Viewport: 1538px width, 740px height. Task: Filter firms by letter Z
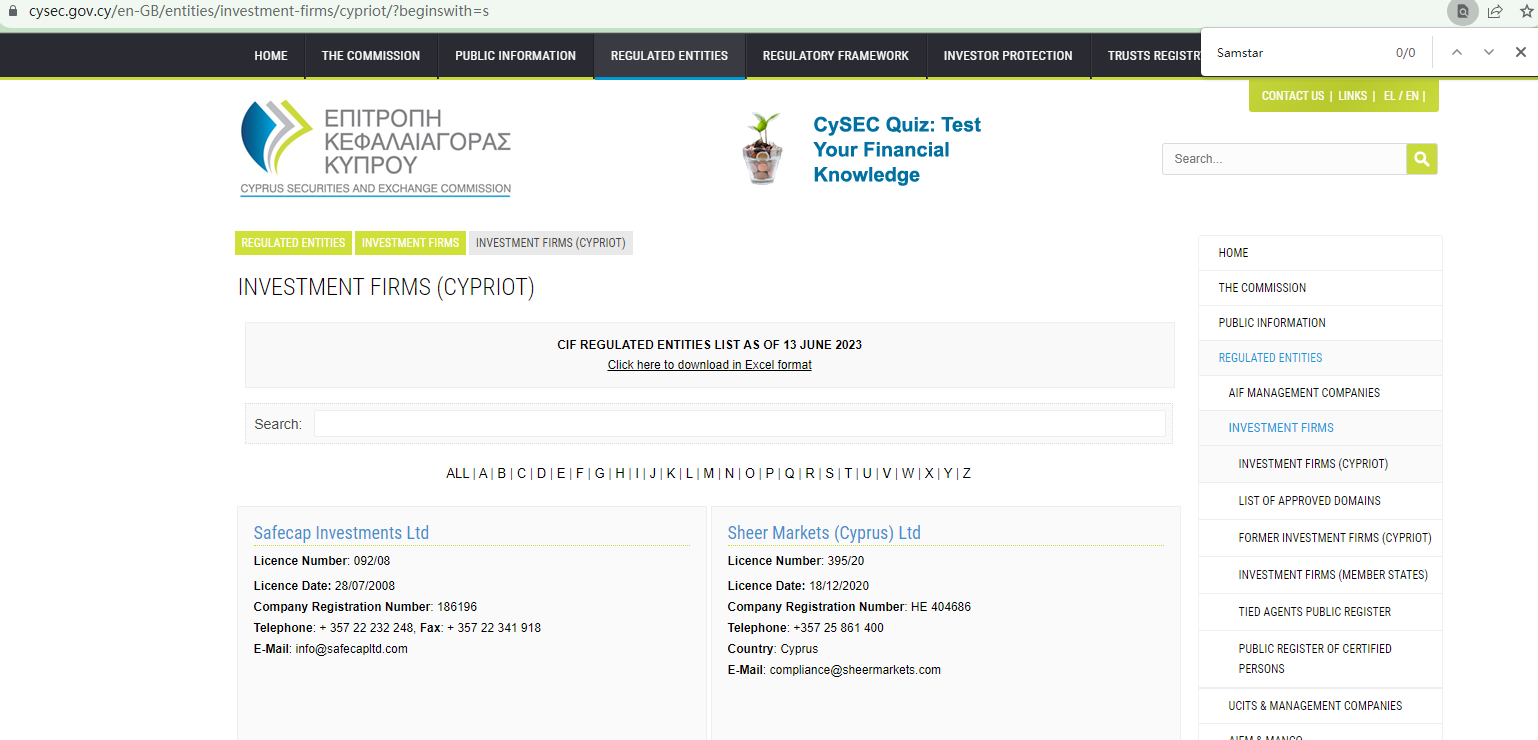pyautogui.click(x=967, y=473)
